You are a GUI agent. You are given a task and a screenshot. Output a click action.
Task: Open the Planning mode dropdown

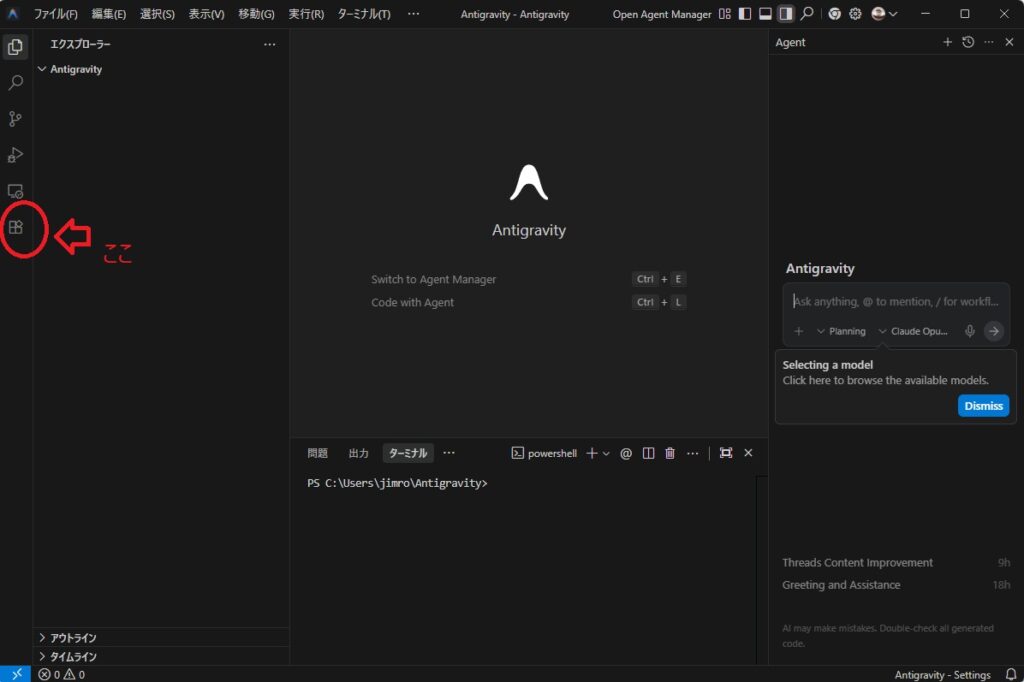coord(841,331)
